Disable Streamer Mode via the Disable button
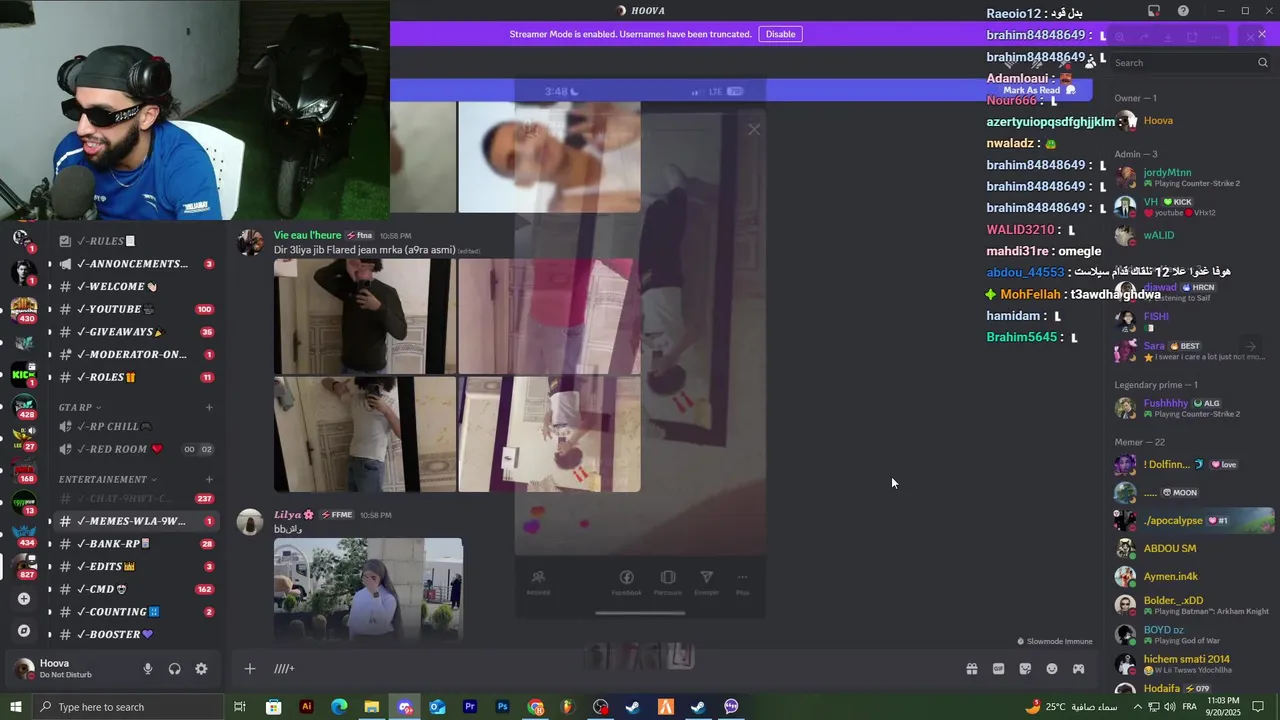Screen dimensions: 1280x720 (x=780, y=34)
